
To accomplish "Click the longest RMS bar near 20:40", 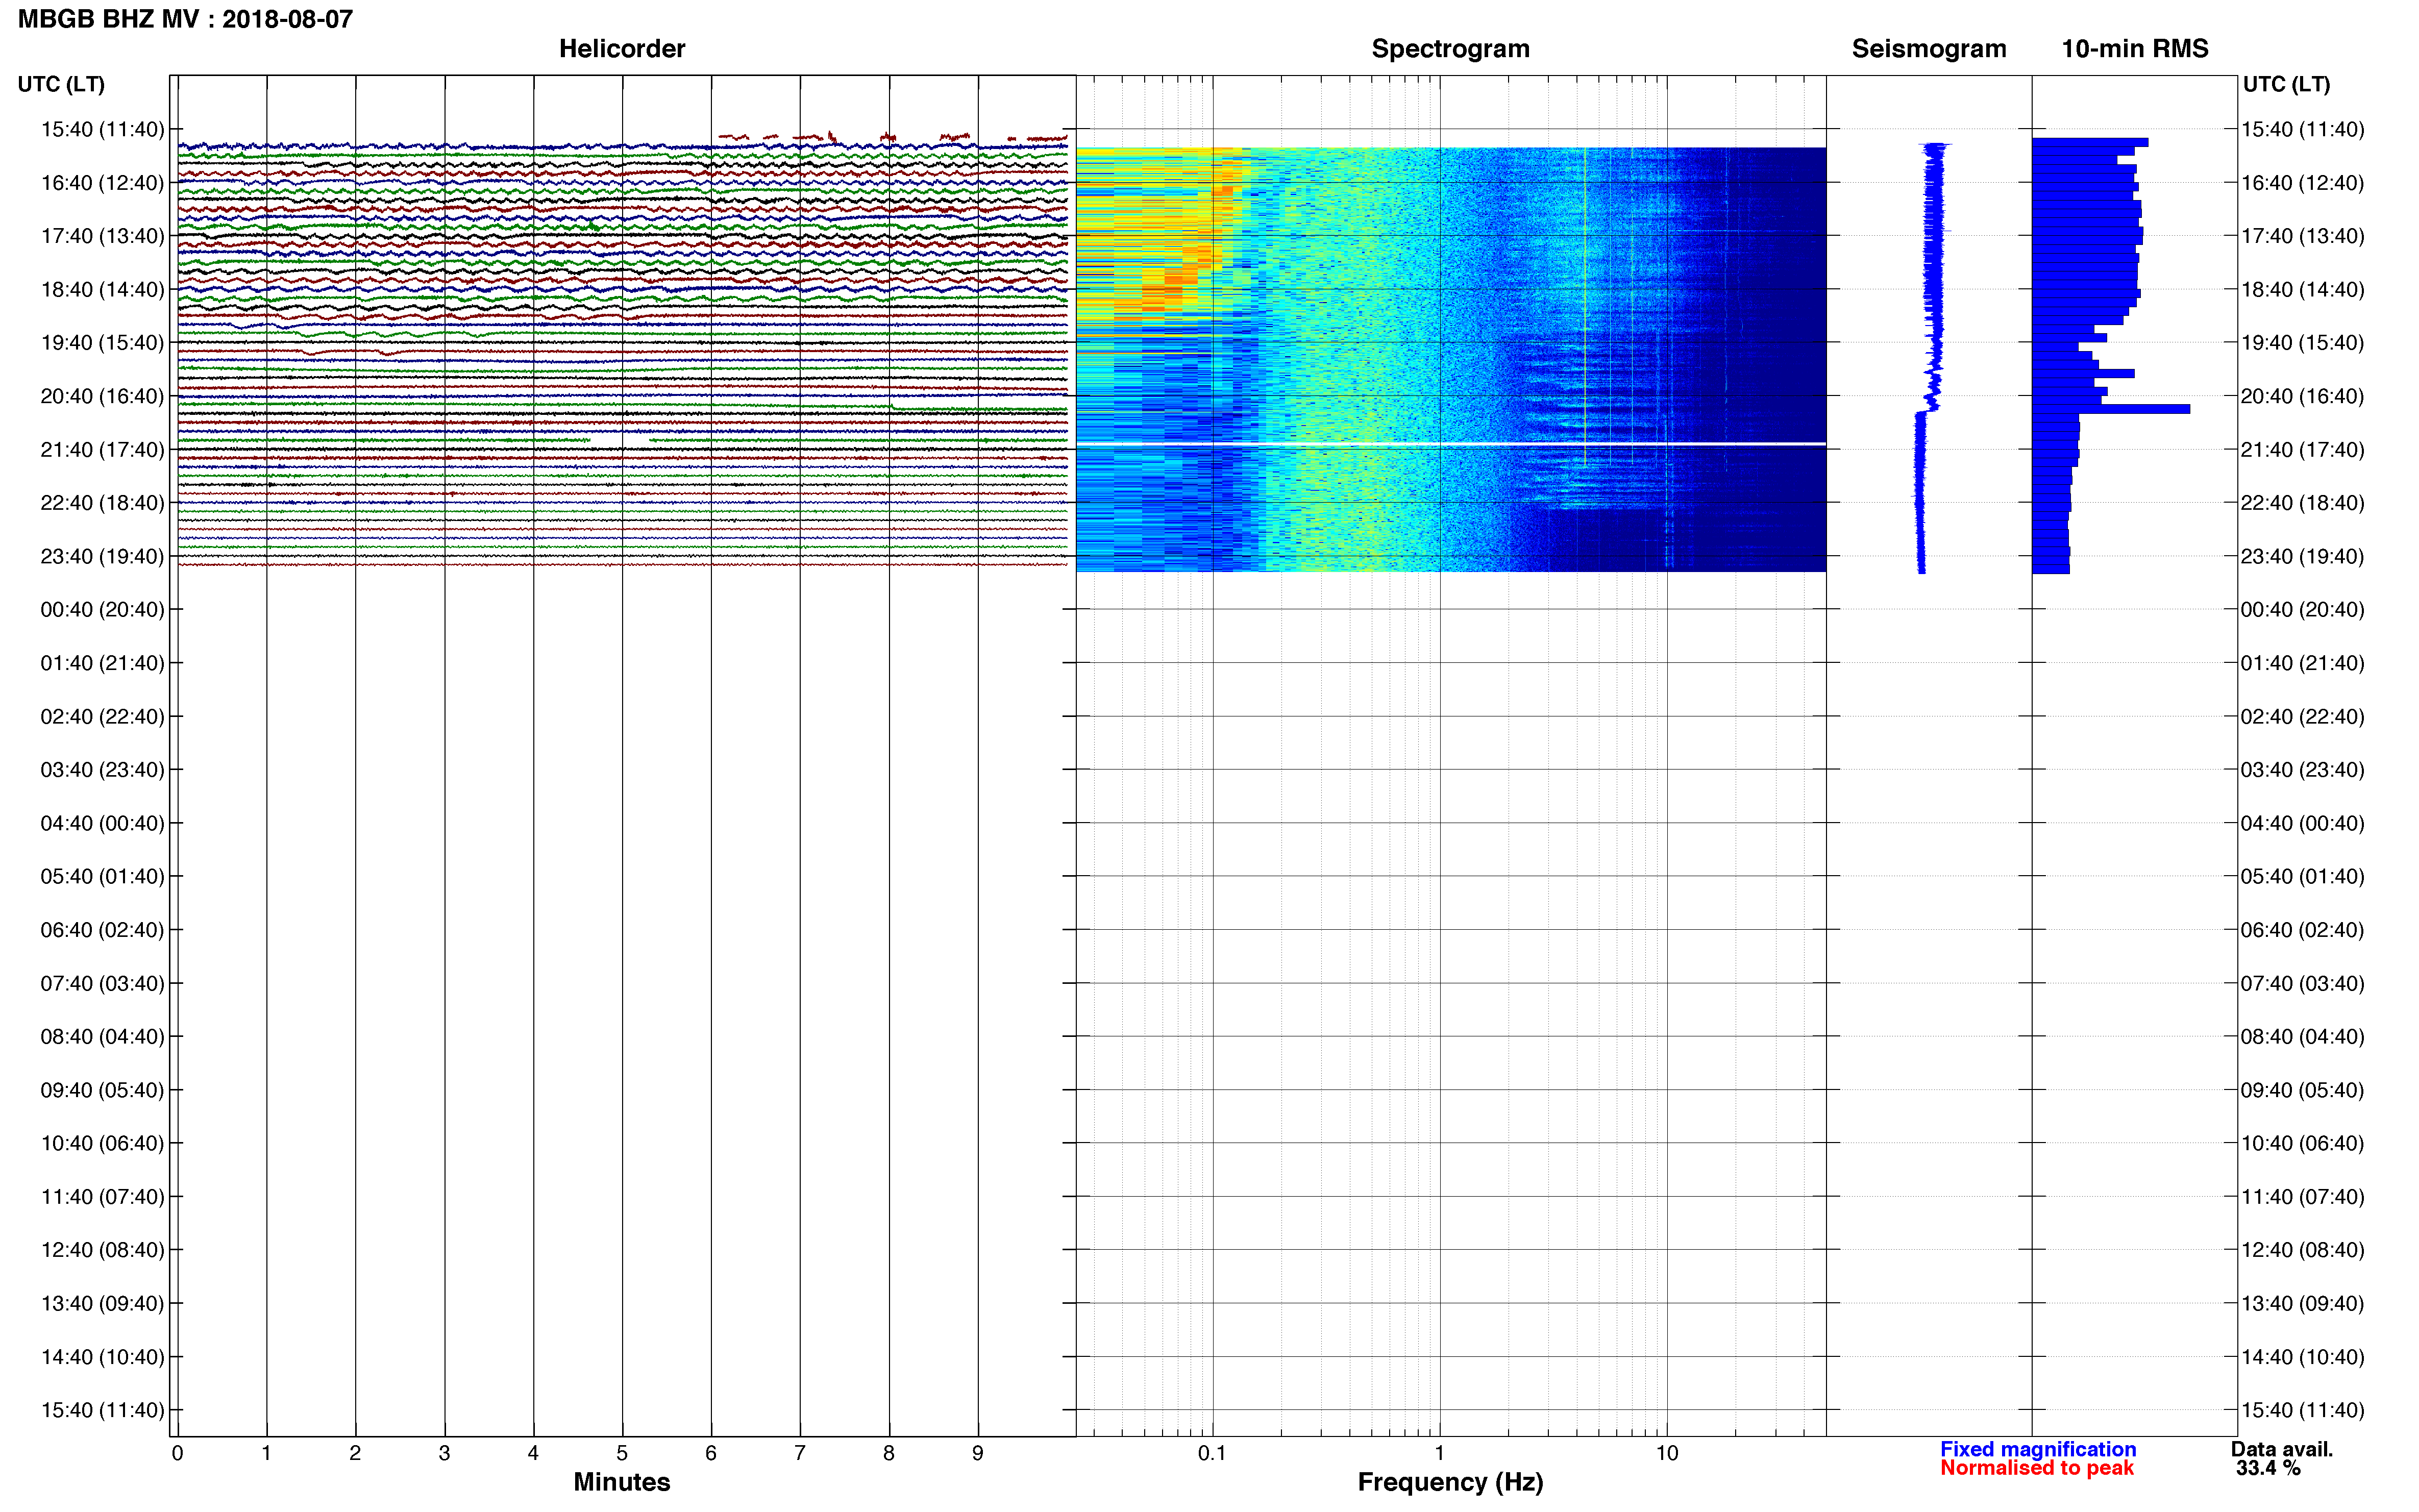I will (x=2111, y=409).
